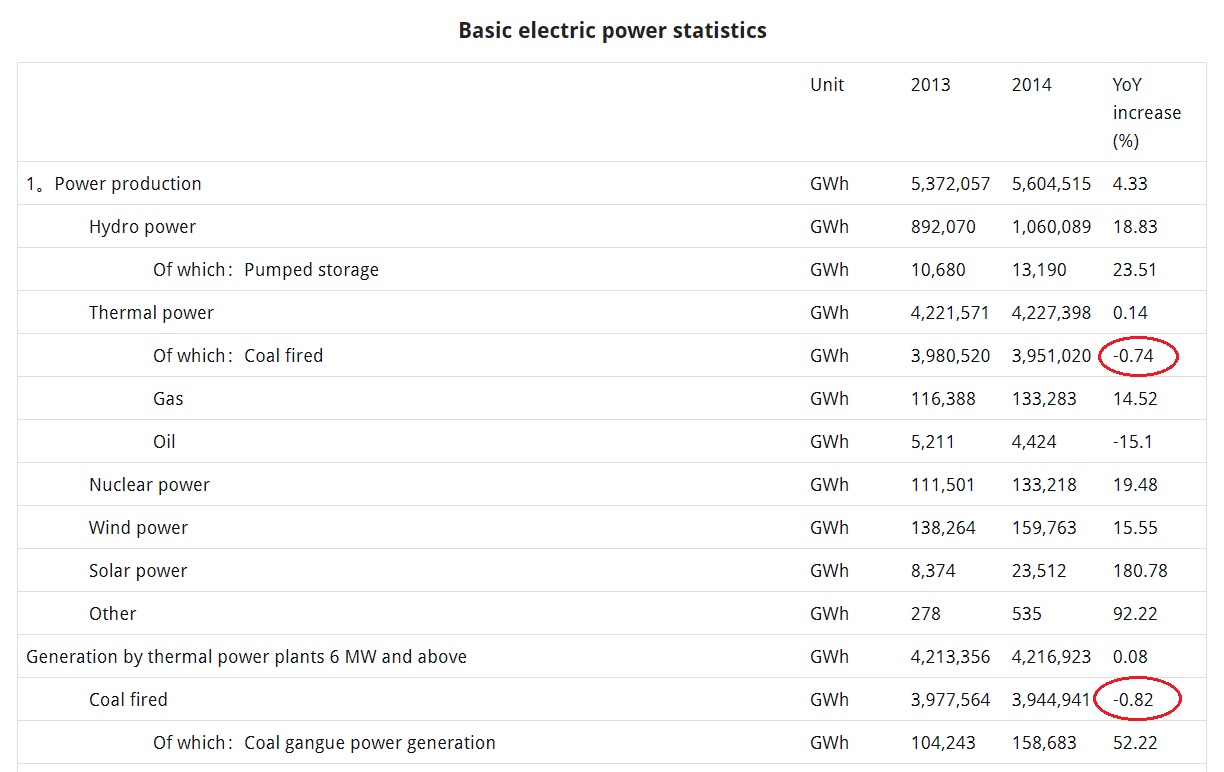Click the Unit column header
Viewport: 1224px width, 772px height.
point(827,85)
